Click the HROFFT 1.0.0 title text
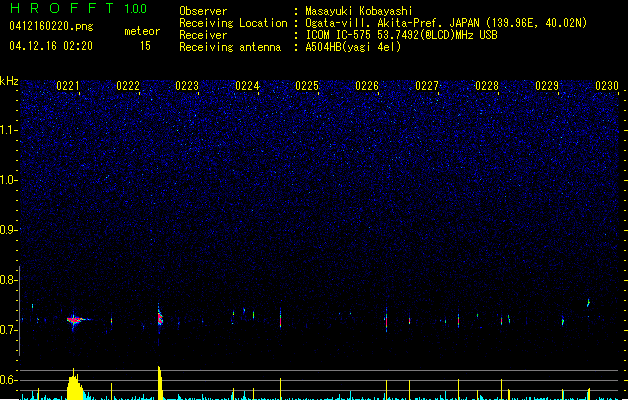 78,8
